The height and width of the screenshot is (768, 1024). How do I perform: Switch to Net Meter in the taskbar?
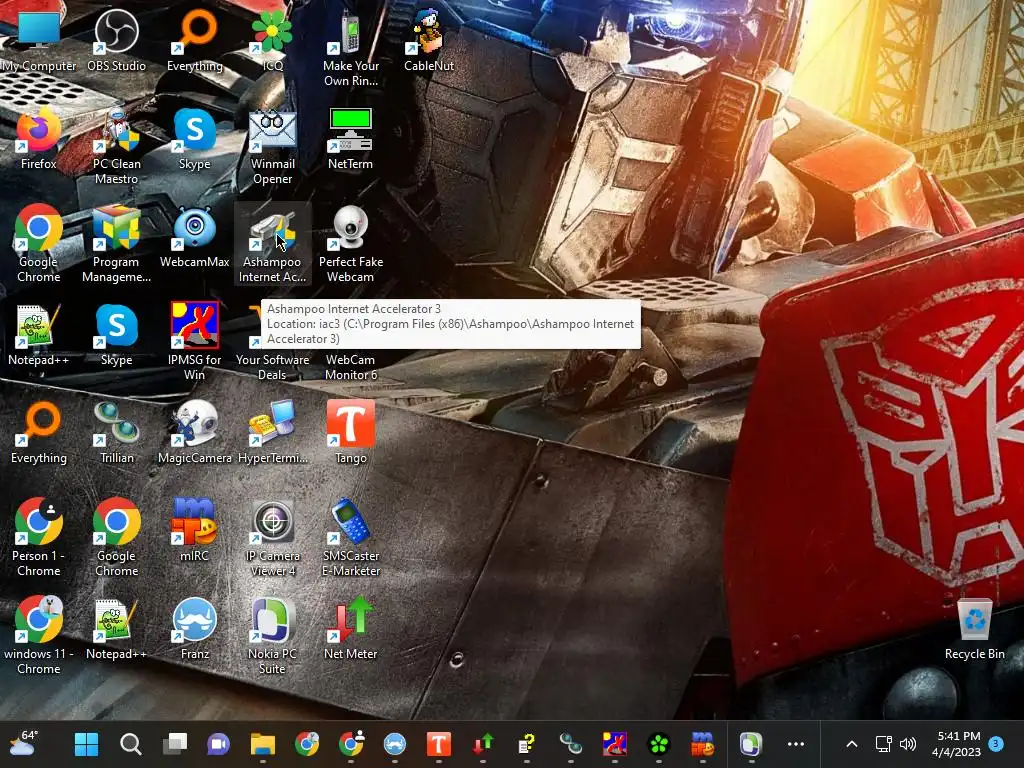tap(483, 744)
